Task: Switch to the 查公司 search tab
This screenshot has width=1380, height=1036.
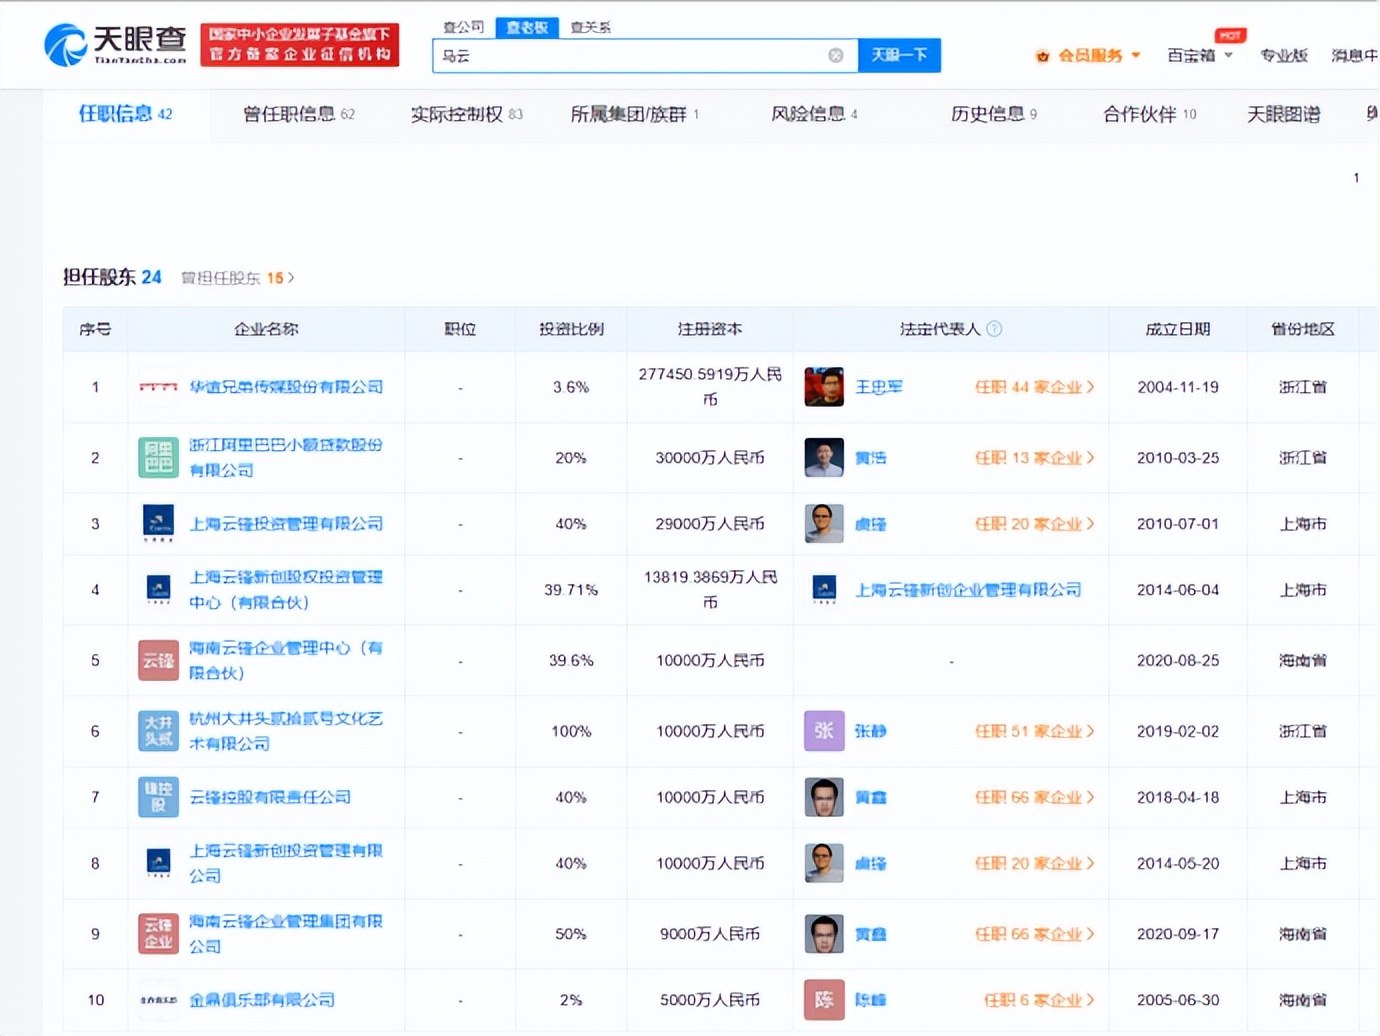Action: [461, 27]
